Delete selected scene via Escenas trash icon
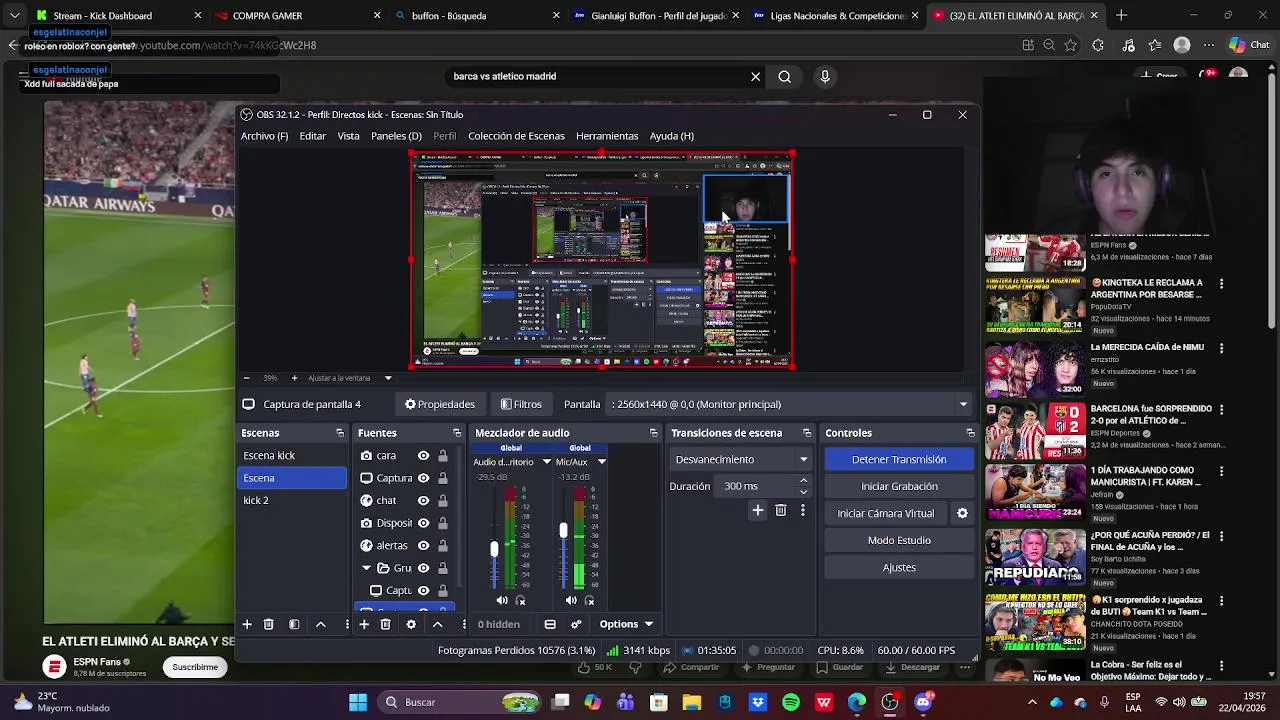This screenshot has height=720, width=1280. pos(268,624)
